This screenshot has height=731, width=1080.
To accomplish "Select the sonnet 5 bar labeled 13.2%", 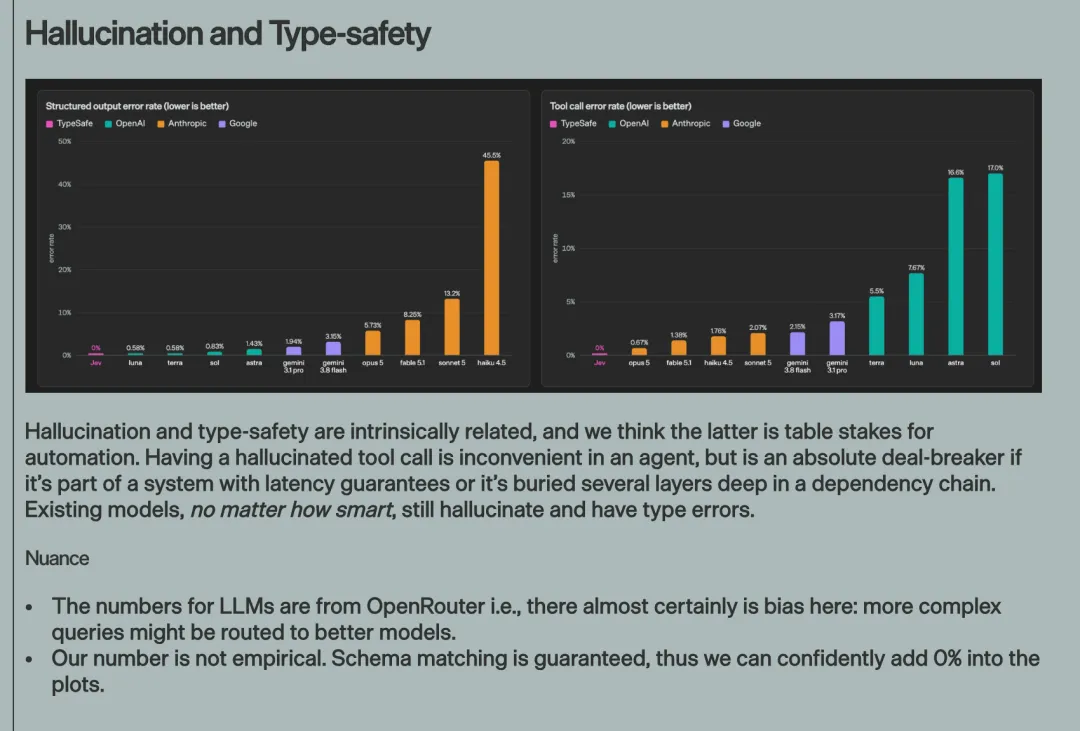I will tap(452, 327).
